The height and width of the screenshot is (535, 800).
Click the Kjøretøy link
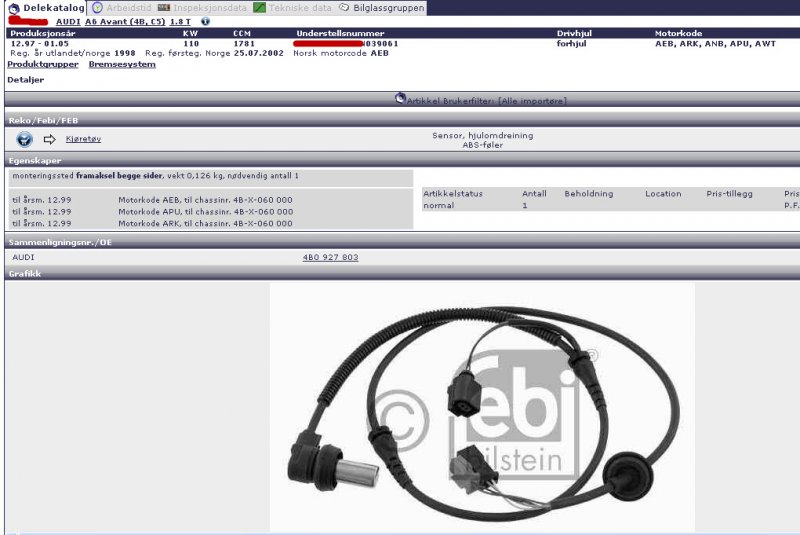tap(83, 139)
